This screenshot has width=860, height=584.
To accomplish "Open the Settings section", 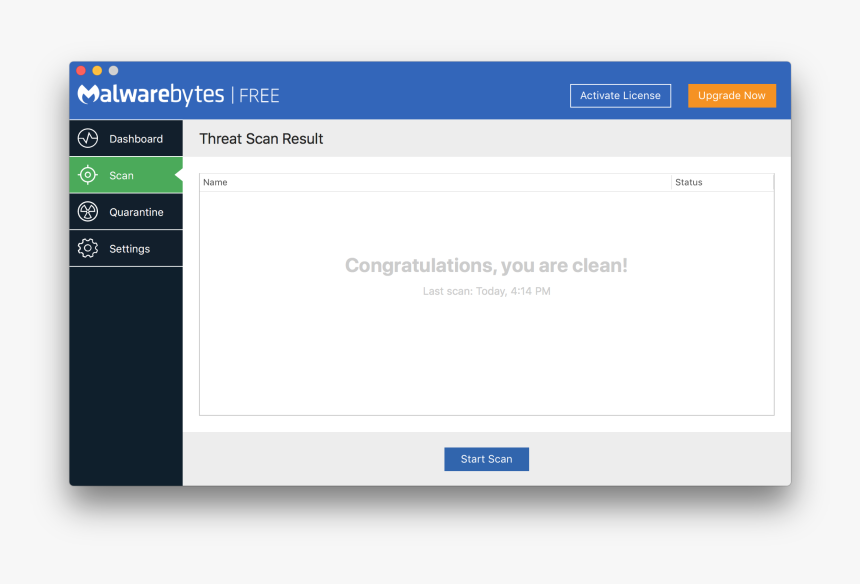I will [x=127, y=247].
